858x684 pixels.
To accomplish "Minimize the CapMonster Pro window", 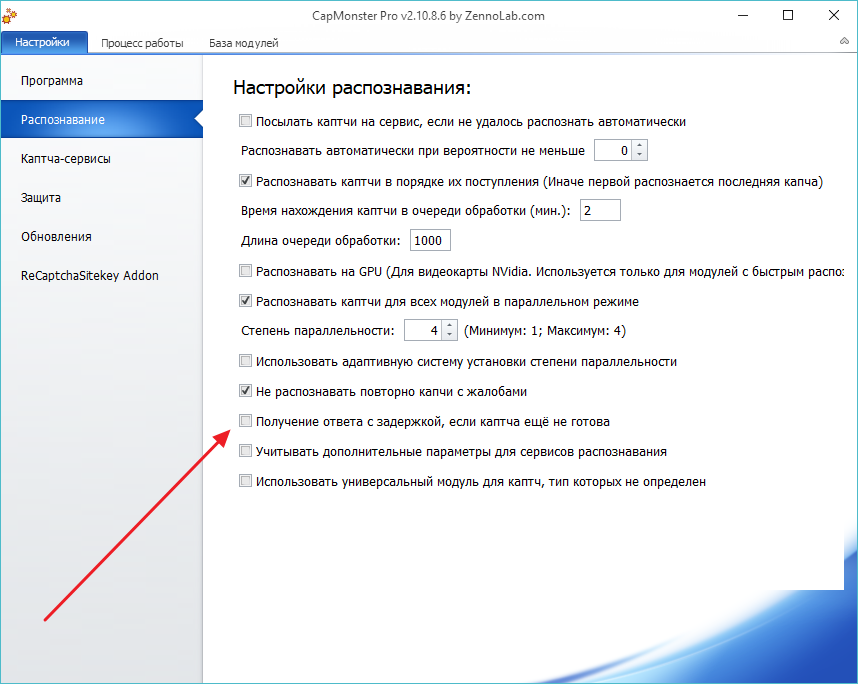I will (x=743, y=15).
